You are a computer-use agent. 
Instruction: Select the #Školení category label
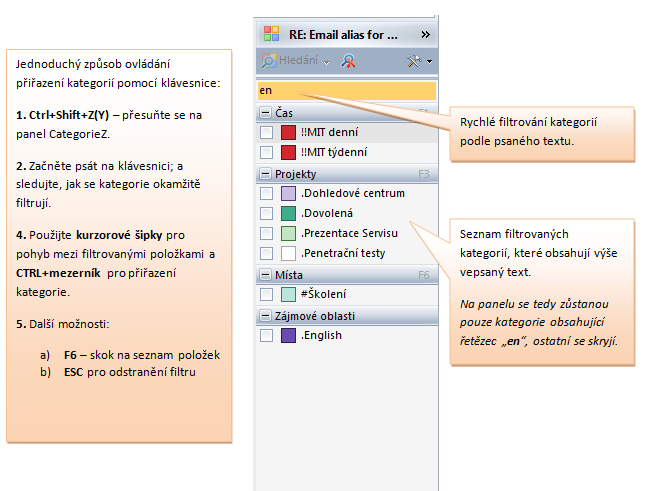tap(323, 294)
